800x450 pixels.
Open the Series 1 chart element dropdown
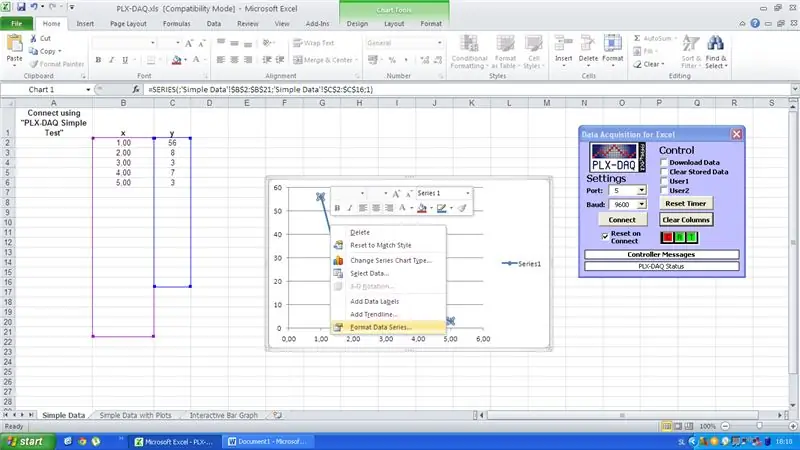[x=467, y=193]
